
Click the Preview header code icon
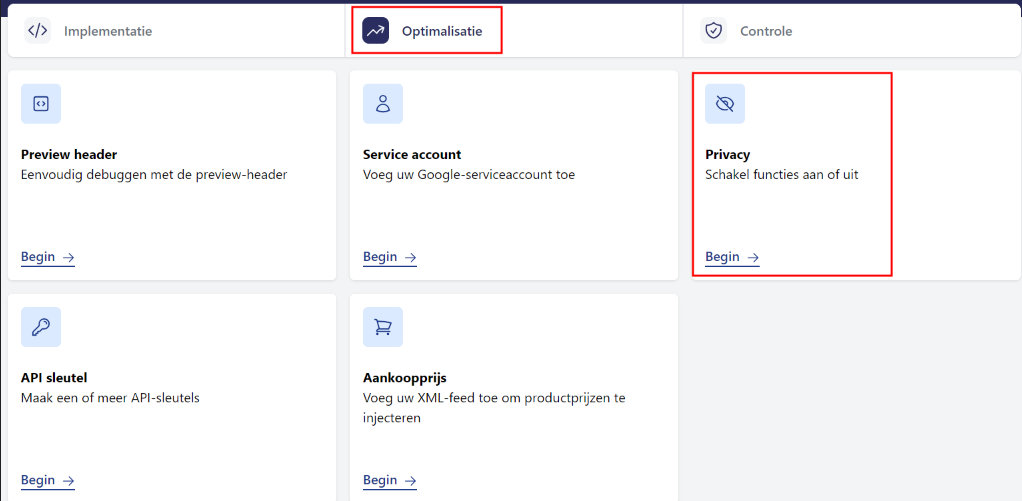click(x=41, y=104)
